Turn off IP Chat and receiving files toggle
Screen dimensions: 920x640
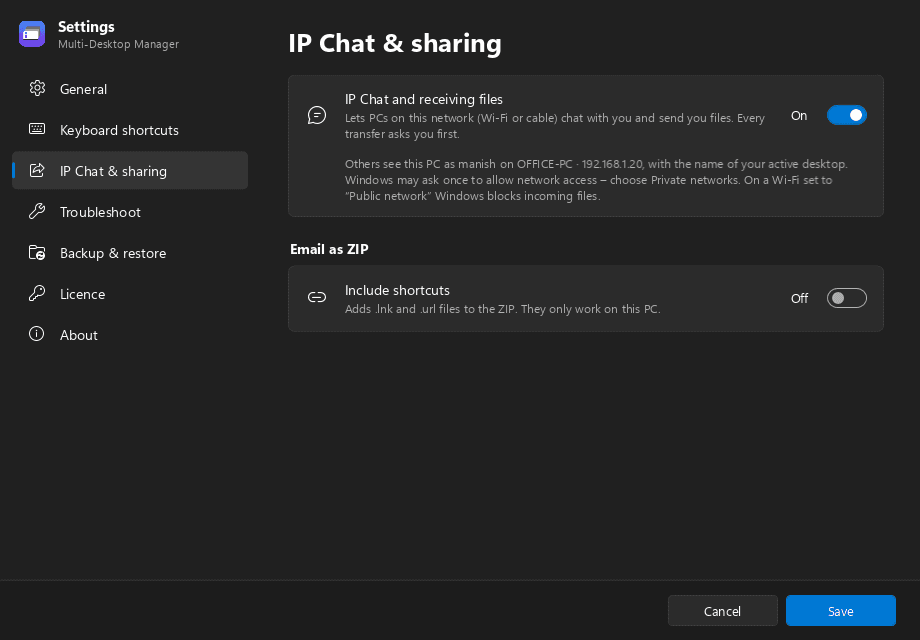846,116
